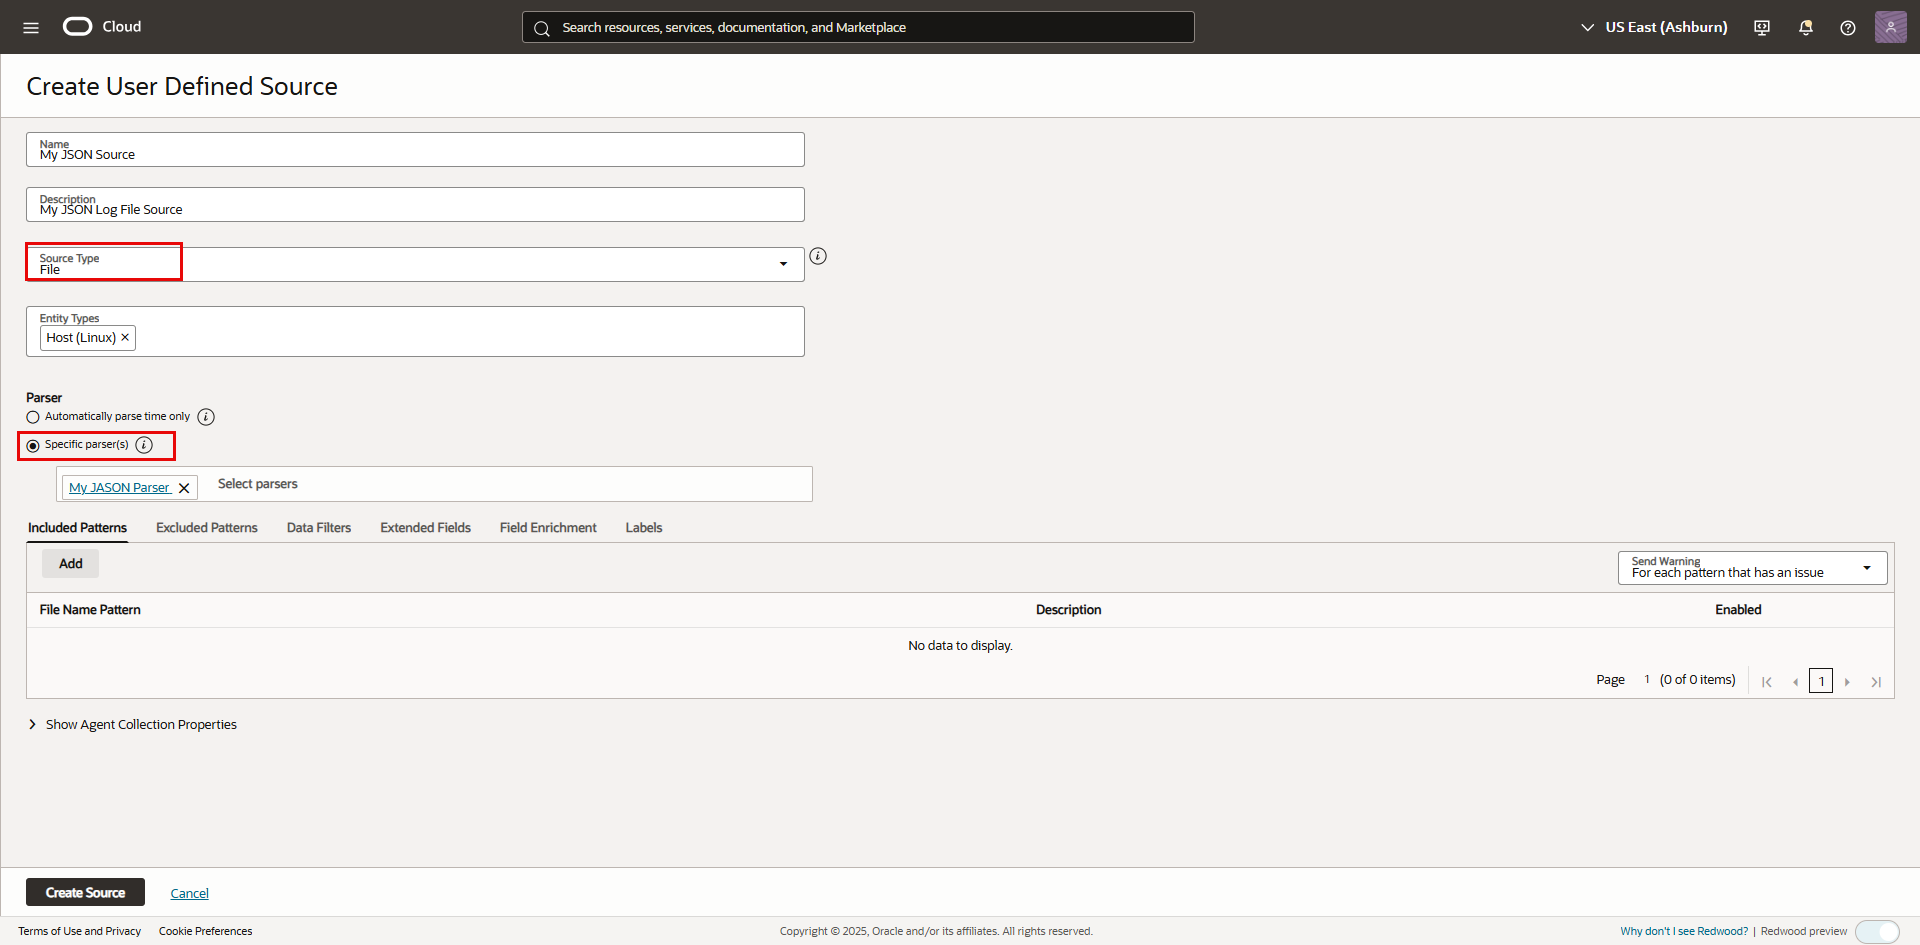
Task: Open the Source Type dropdown
Action: pyautogui.click(x=783, y=264)
